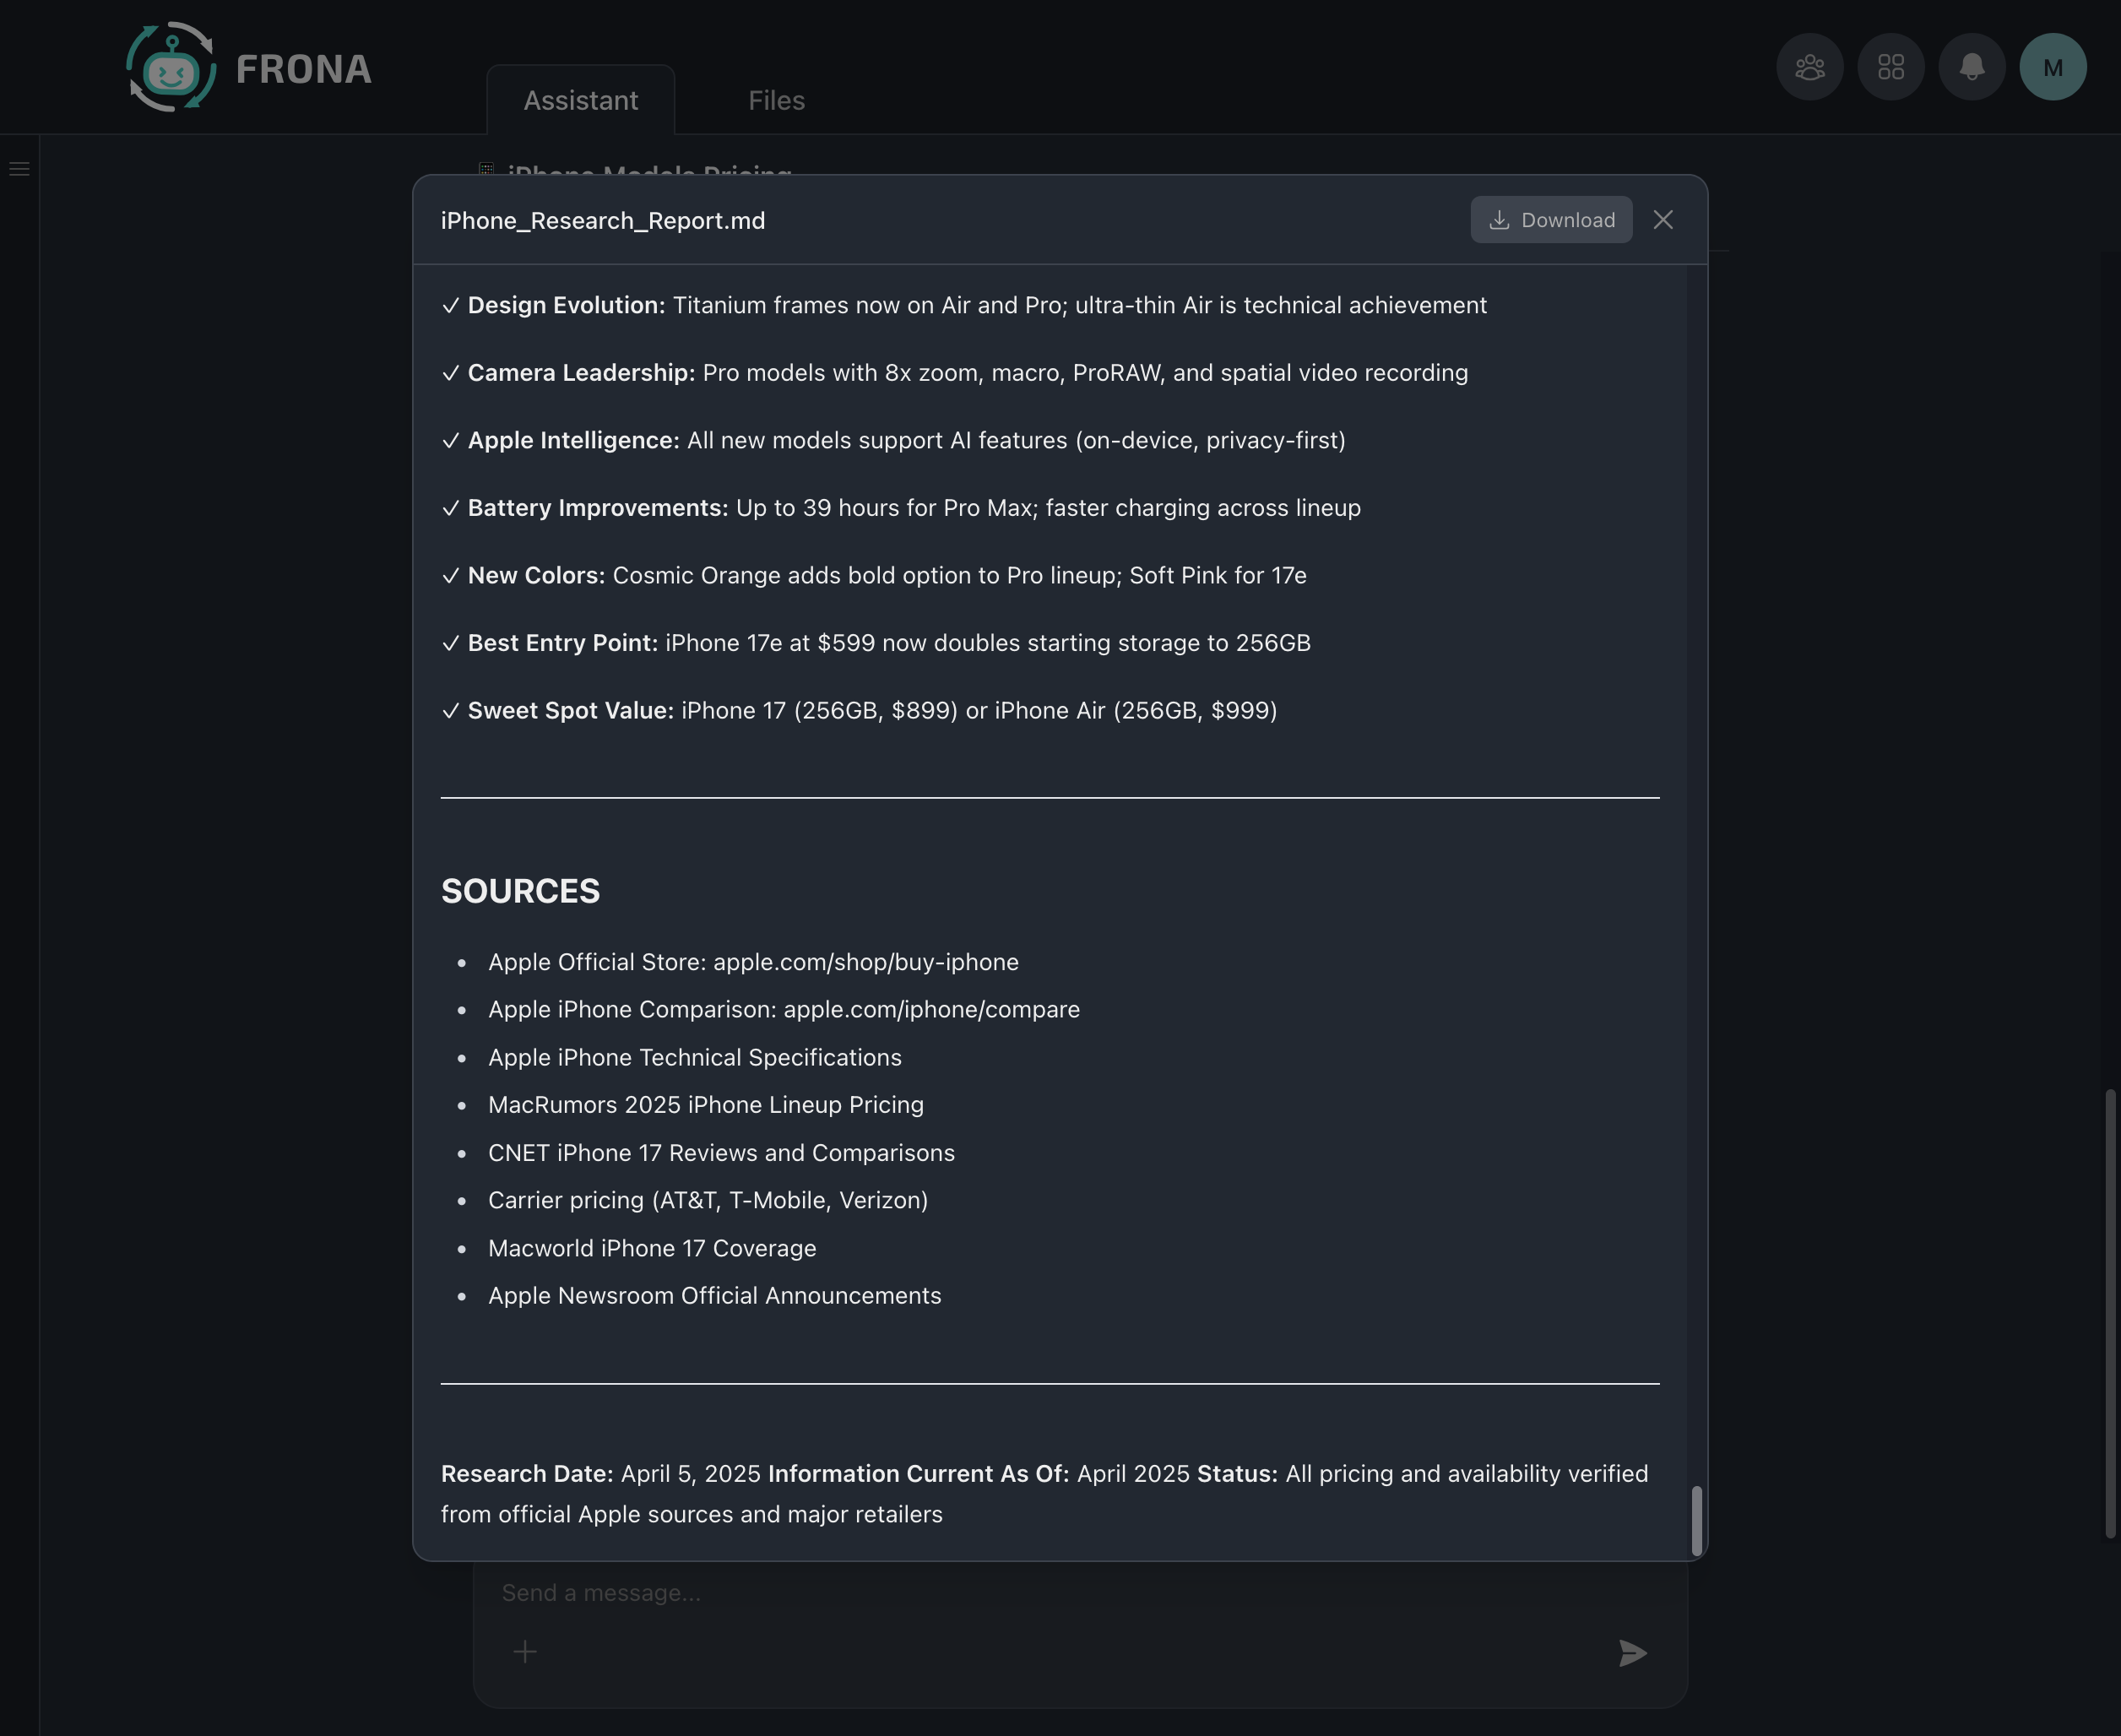
Task: Open the sidebar hamburger menu
Action: click(20, 168)
